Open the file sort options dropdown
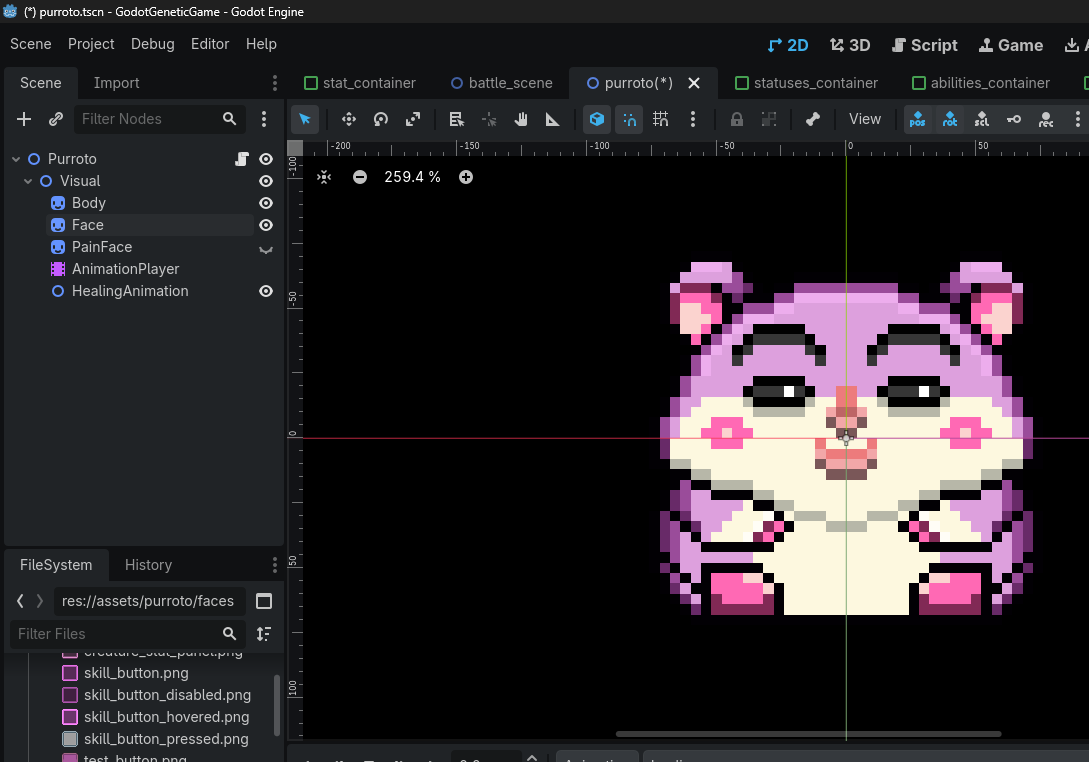The width and height of the screenshot is (1089, 762). pos(264,634)
